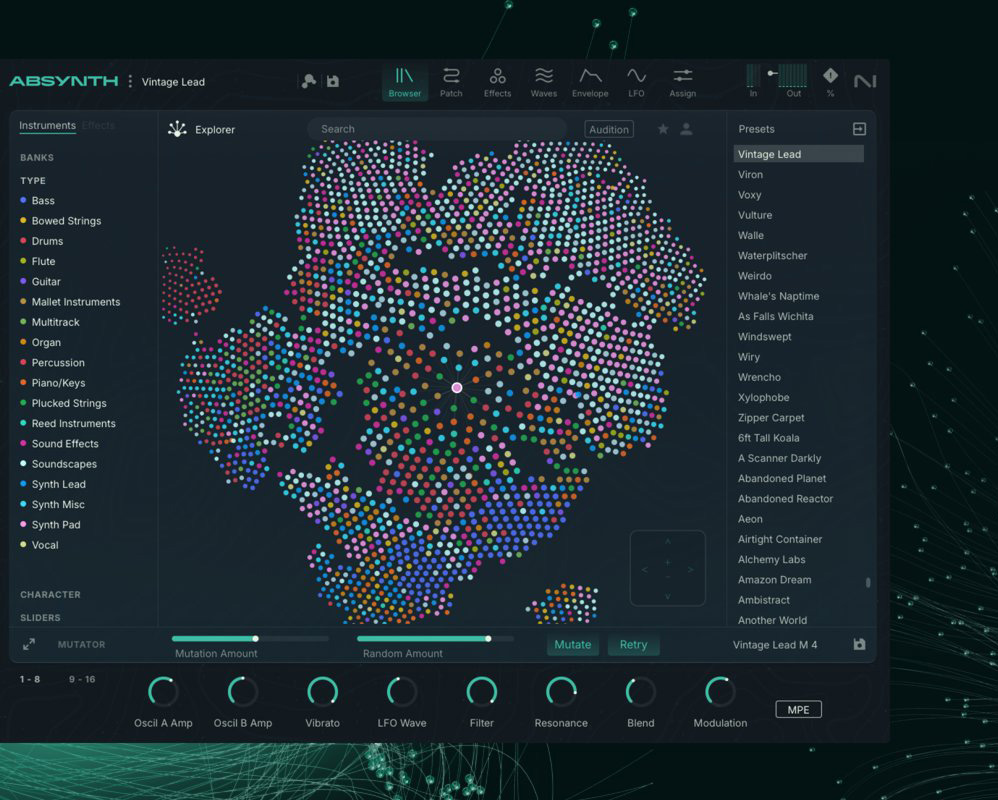Open the Envelope page
Screen dimensions: 998x800
coord(590,82)
